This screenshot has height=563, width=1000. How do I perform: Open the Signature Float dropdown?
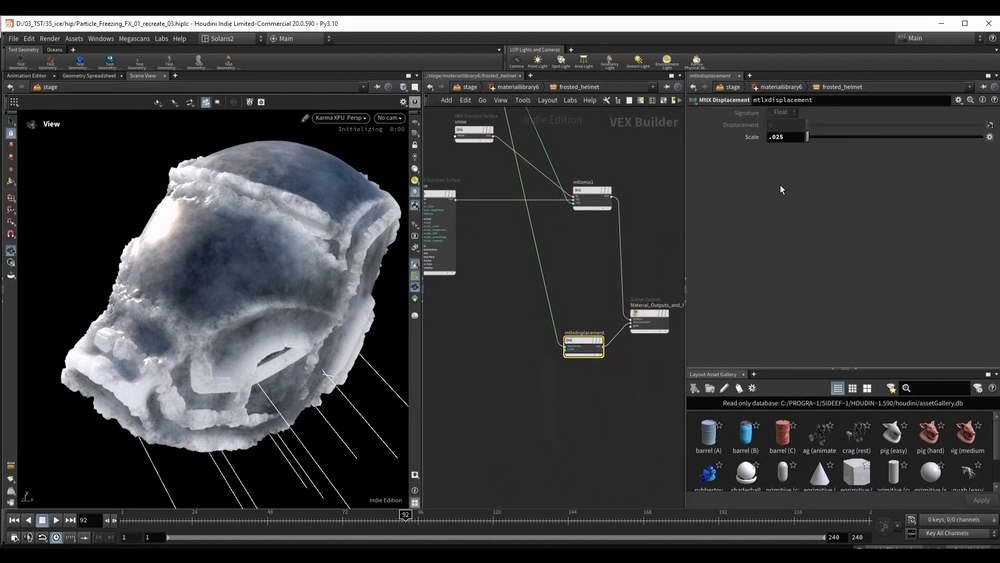pos(784,112)
